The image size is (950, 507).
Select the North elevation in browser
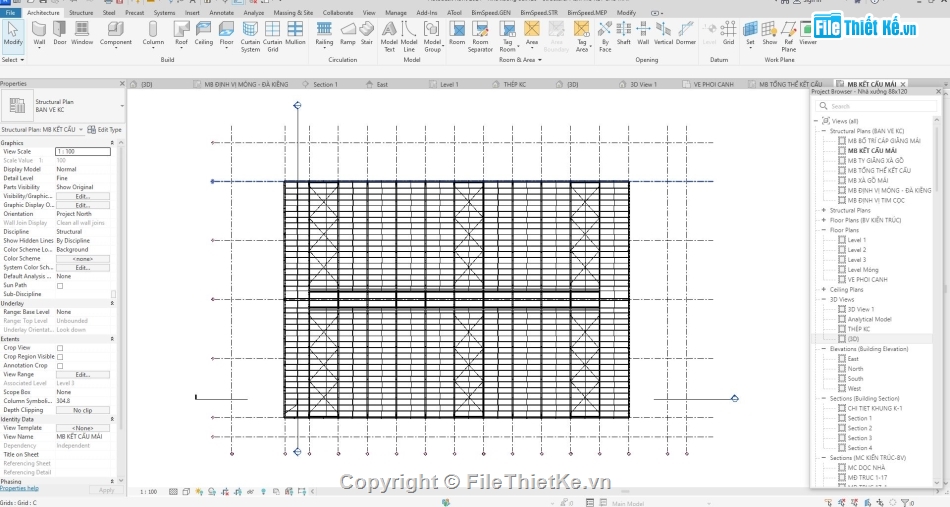point(855,369)
